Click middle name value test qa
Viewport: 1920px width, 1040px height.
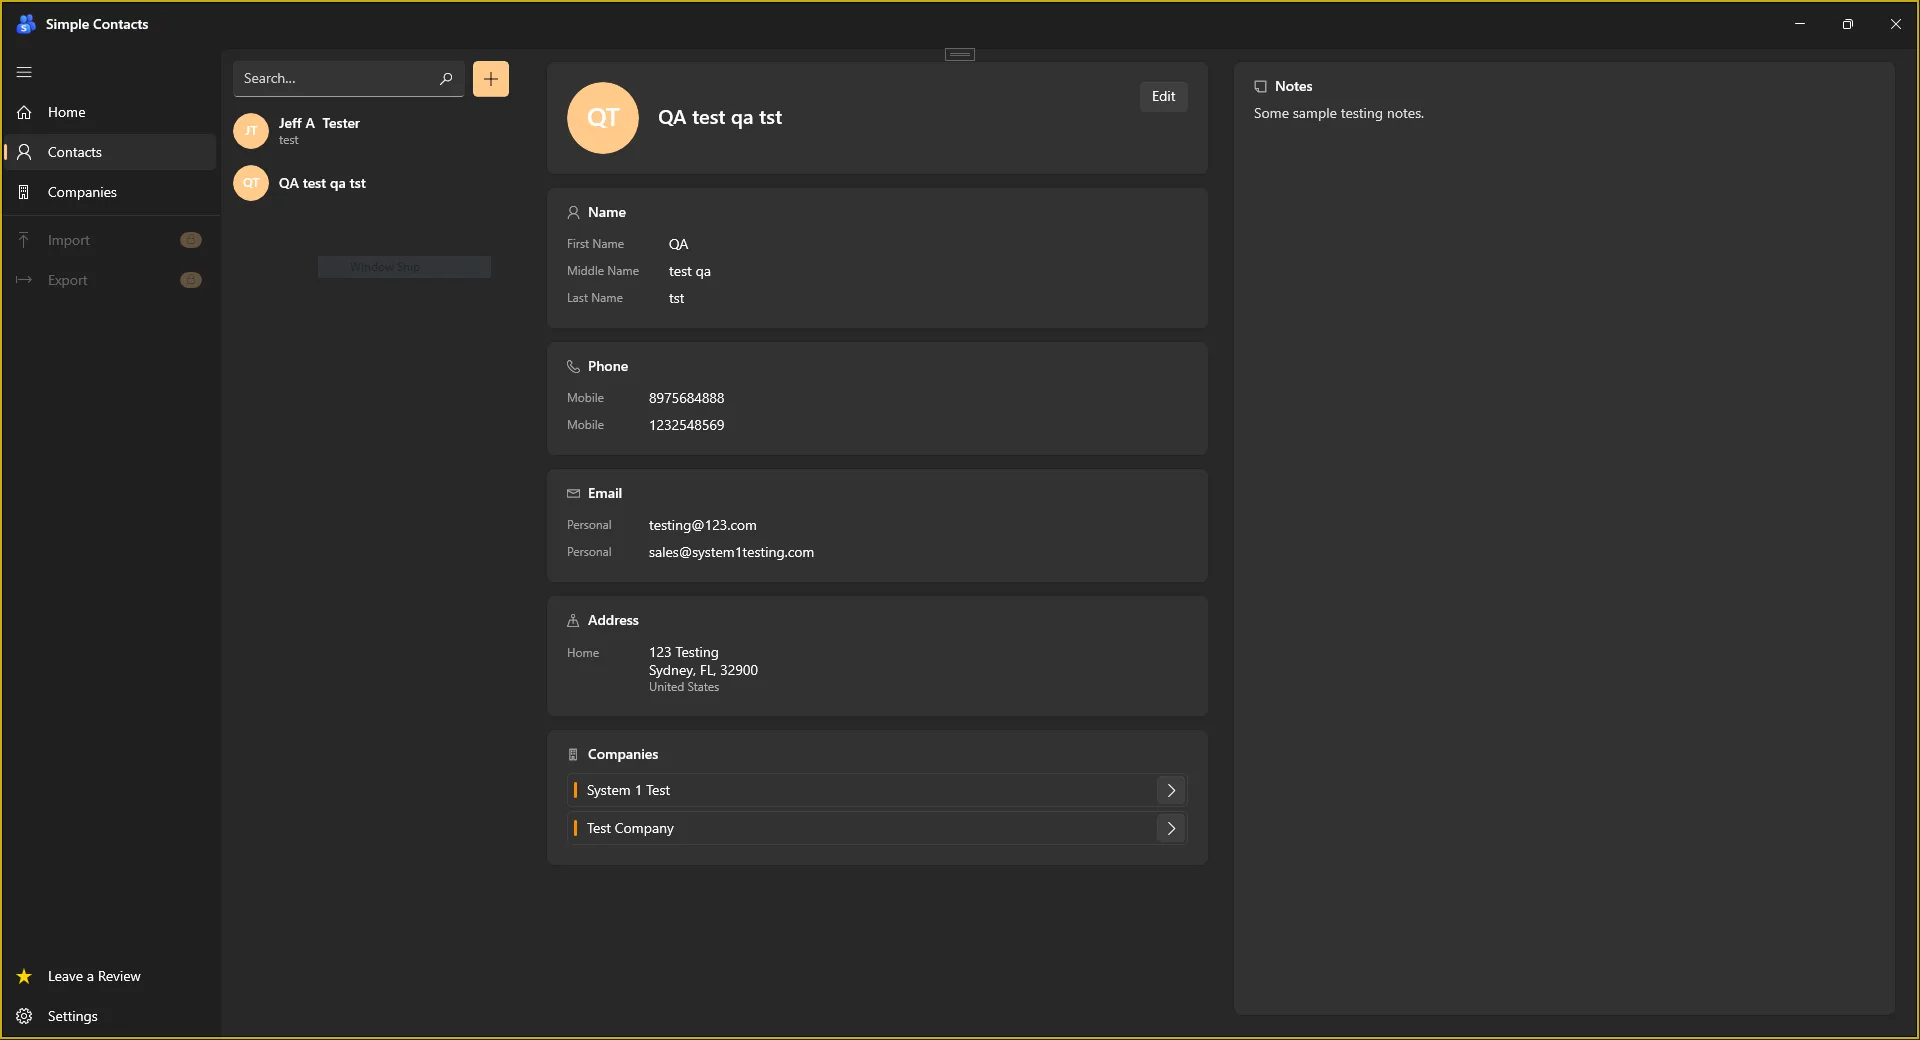click(689, 271)
